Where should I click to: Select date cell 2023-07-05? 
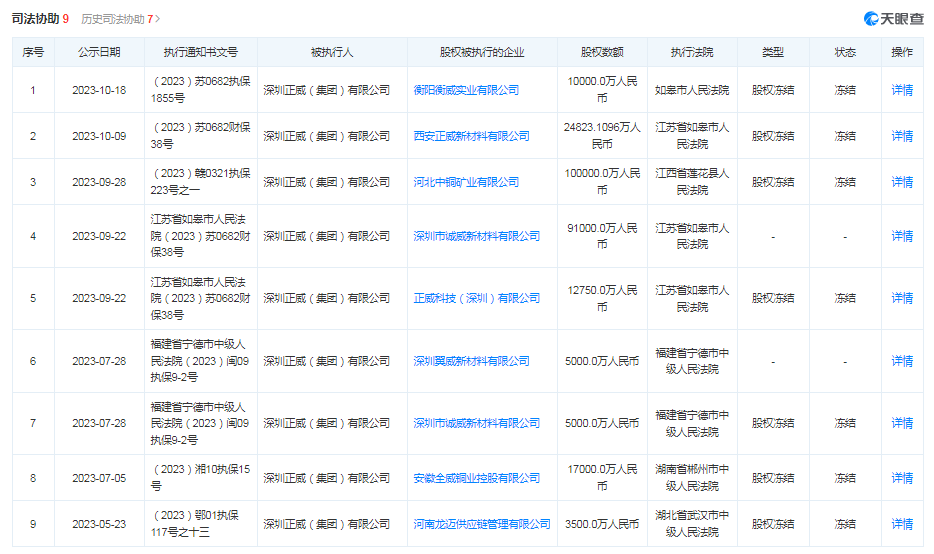point(99,478)
